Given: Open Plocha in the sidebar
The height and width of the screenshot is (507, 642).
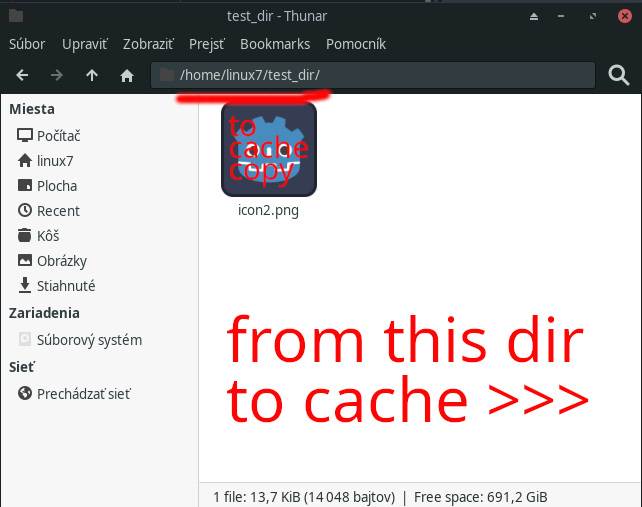Looking at the screenshot, I should pyautogui.click(x=57, y=186).
